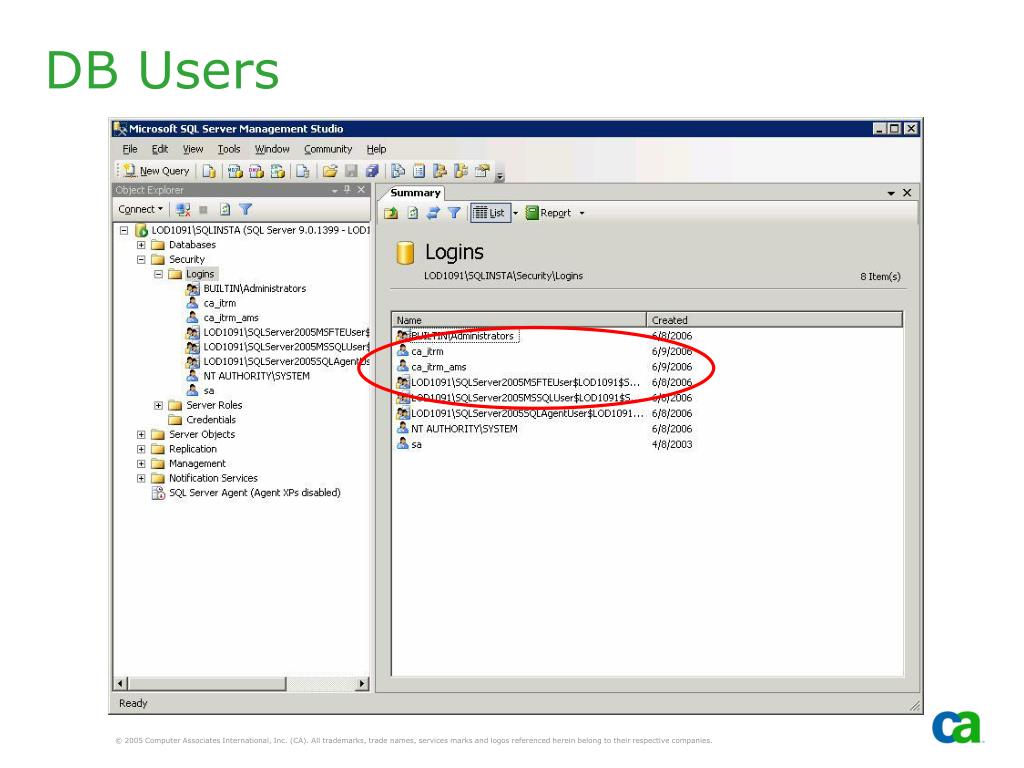The width and height of the screenshot is (1024, 768).
Task: Click the Refresh icon in Summary toolbar
Action: (413, 213)
